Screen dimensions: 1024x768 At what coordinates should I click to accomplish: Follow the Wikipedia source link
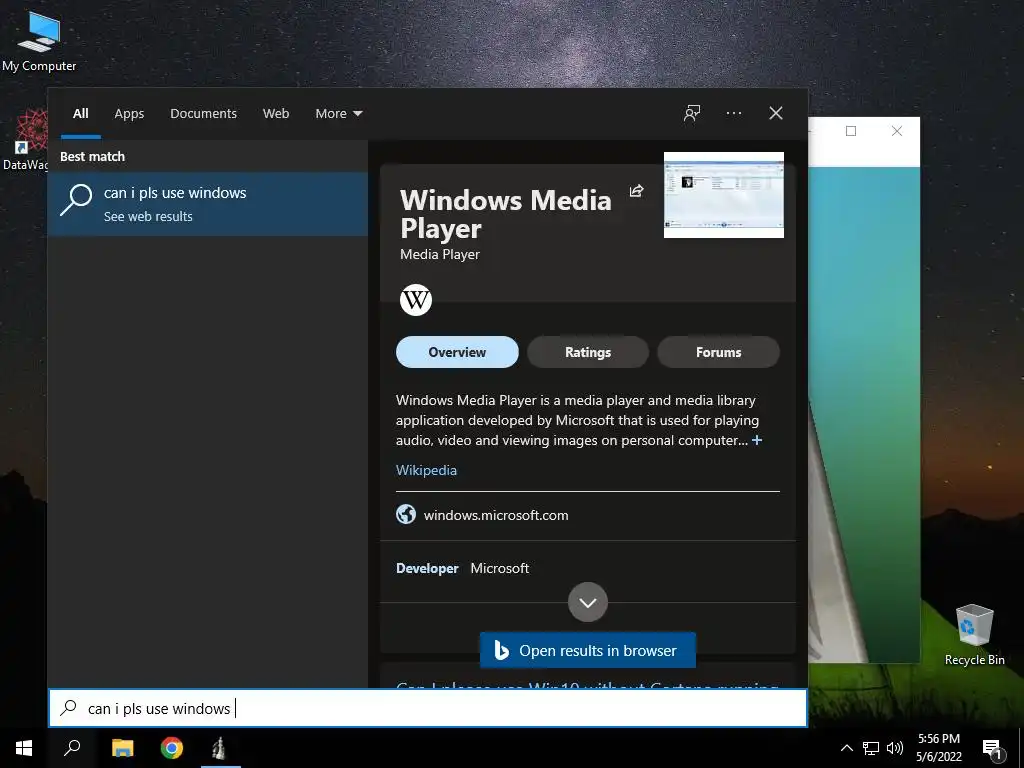[426, 470]
